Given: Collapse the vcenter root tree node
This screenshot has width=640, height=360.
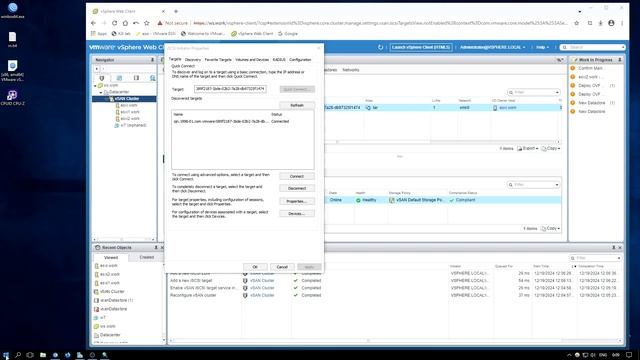Looking at the screenshot, I should (96, 86).
